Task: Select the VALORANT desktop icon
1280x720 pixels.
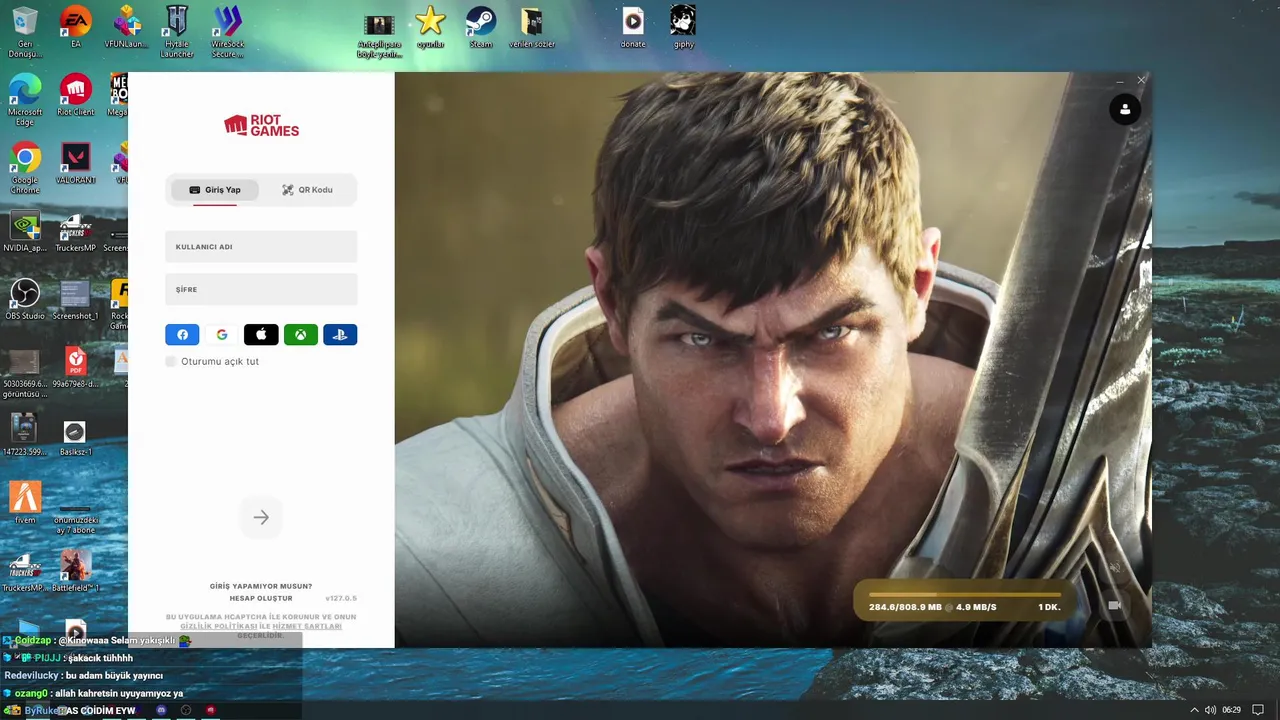Action: click(75, 163)
